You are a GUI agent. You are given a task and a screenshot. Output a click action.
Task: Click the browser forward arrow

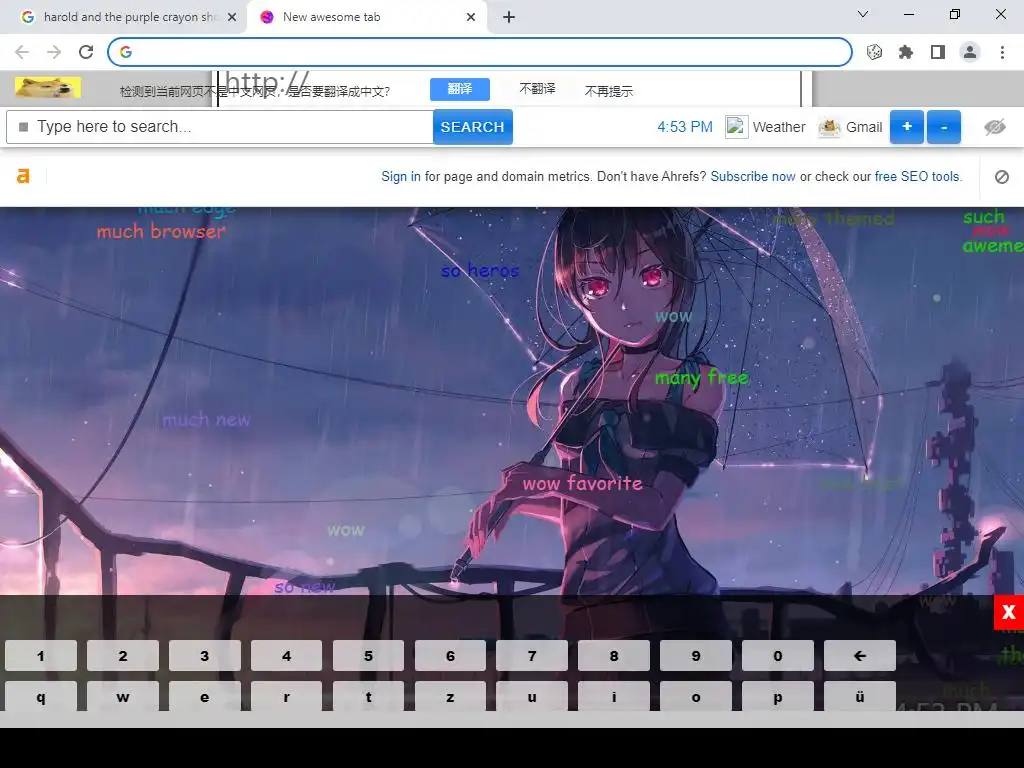coord(54,52)
